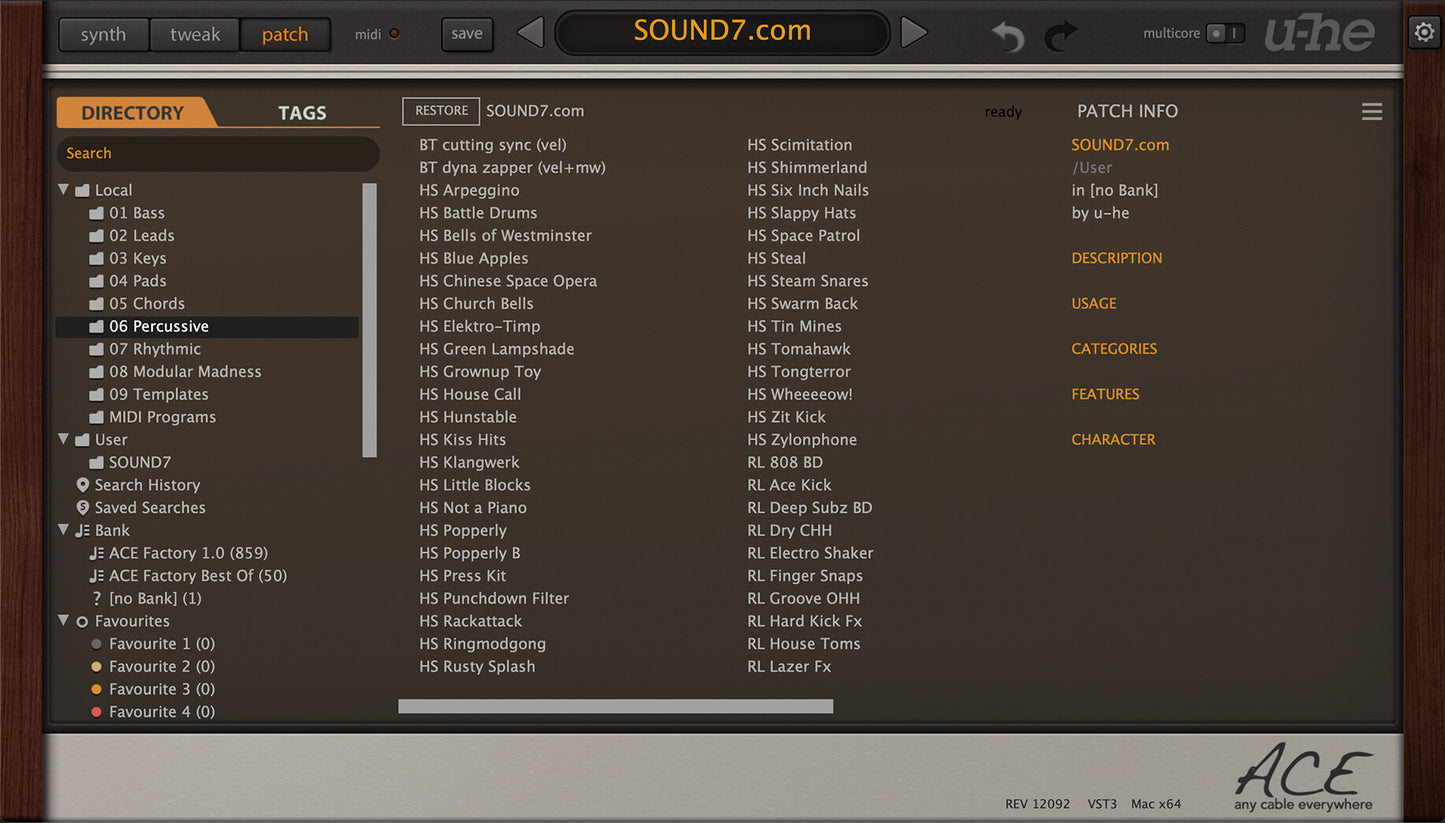Open the DIRECTORY tab
Image resolution: width=1445 pixels, height=823 pixels.
133,112
